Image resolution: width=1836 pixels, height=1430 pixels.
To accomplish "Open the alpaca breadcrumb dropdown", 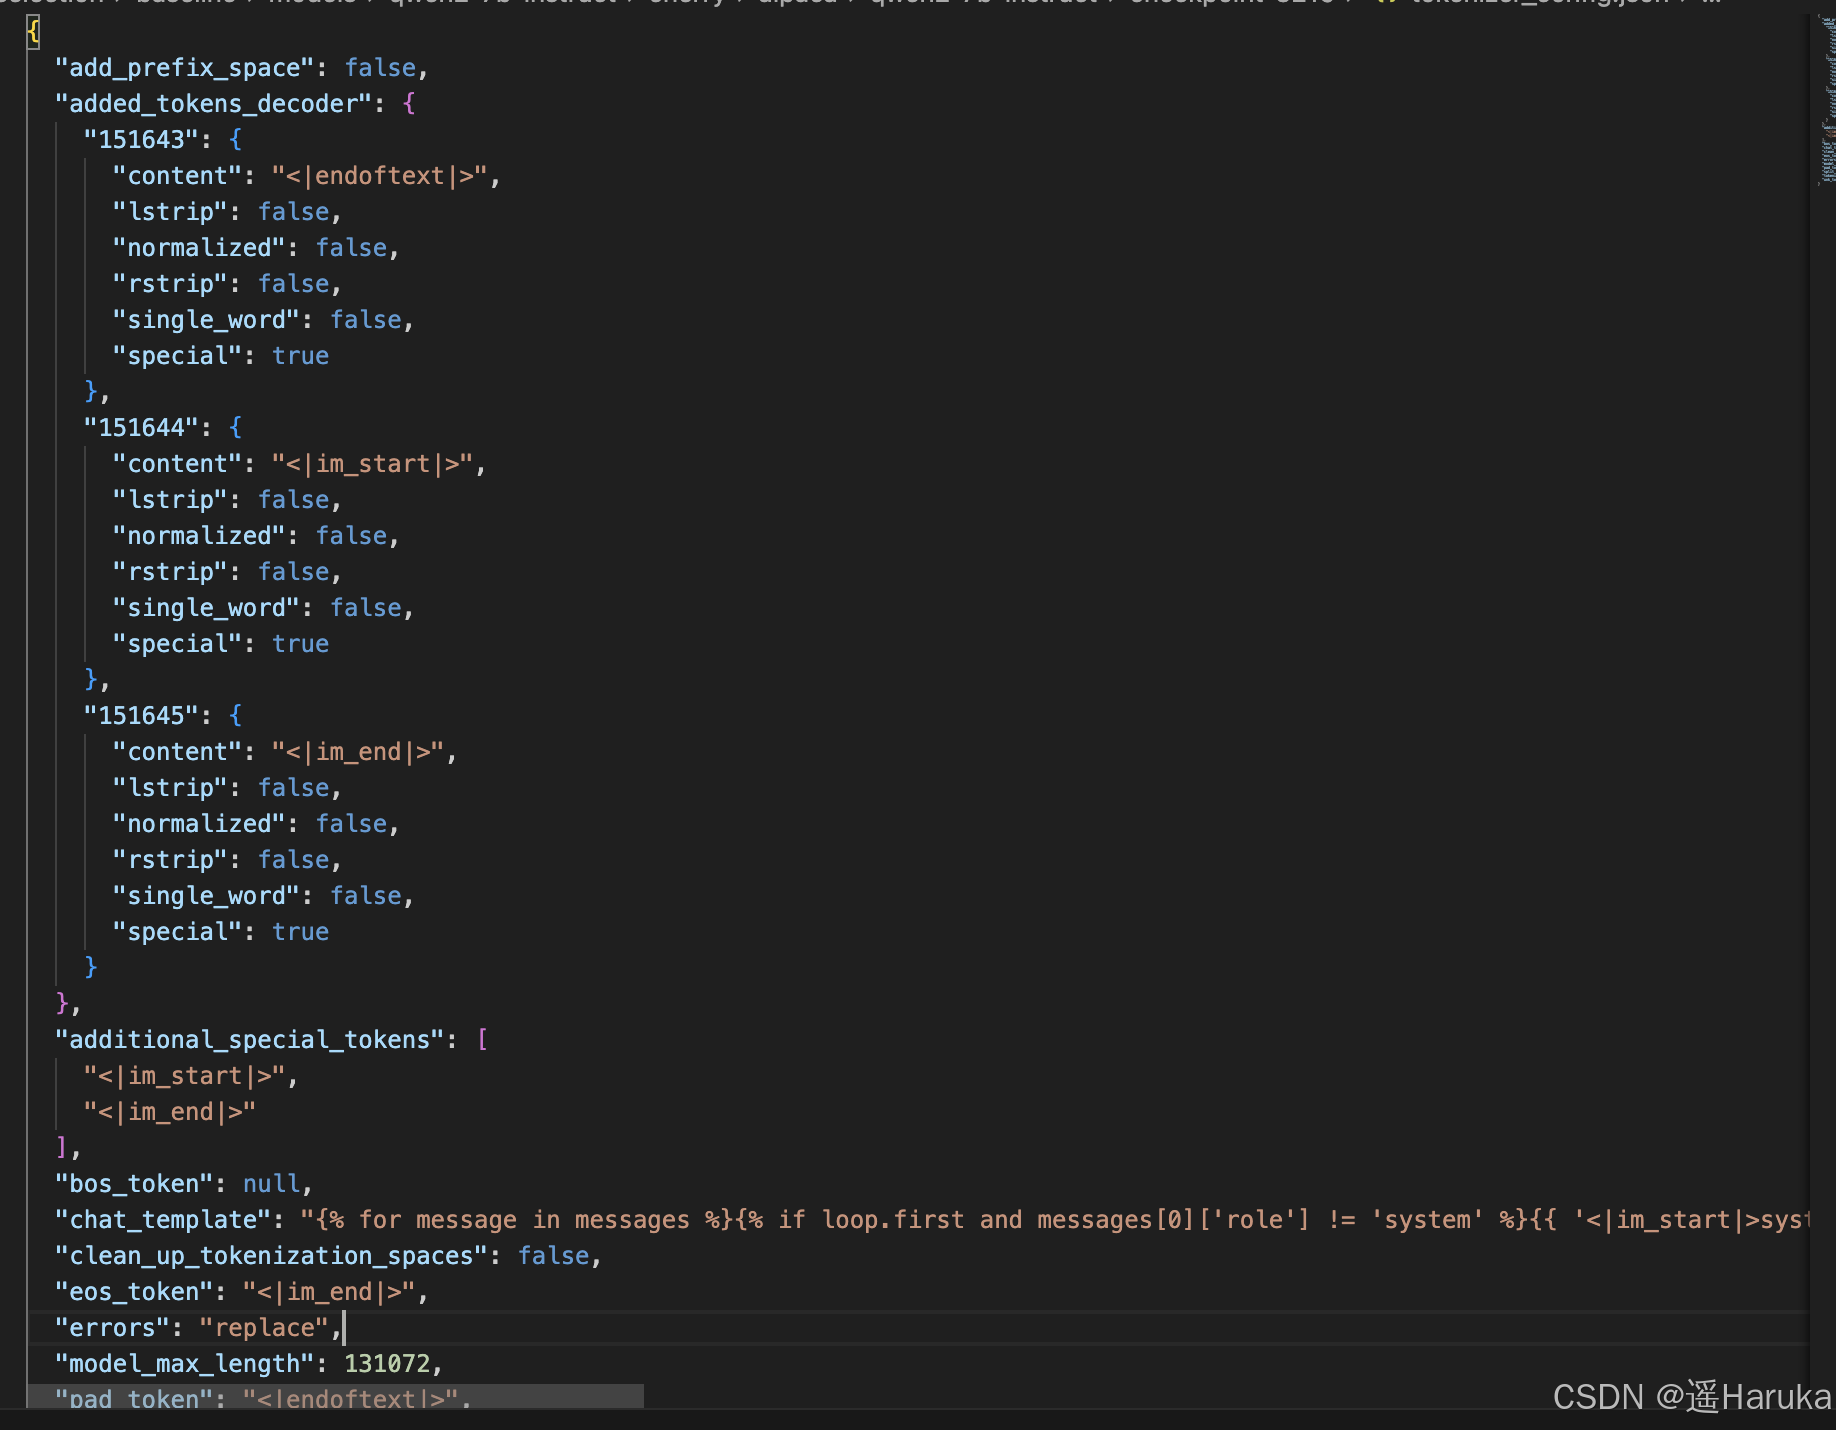I will coord(797,4).
